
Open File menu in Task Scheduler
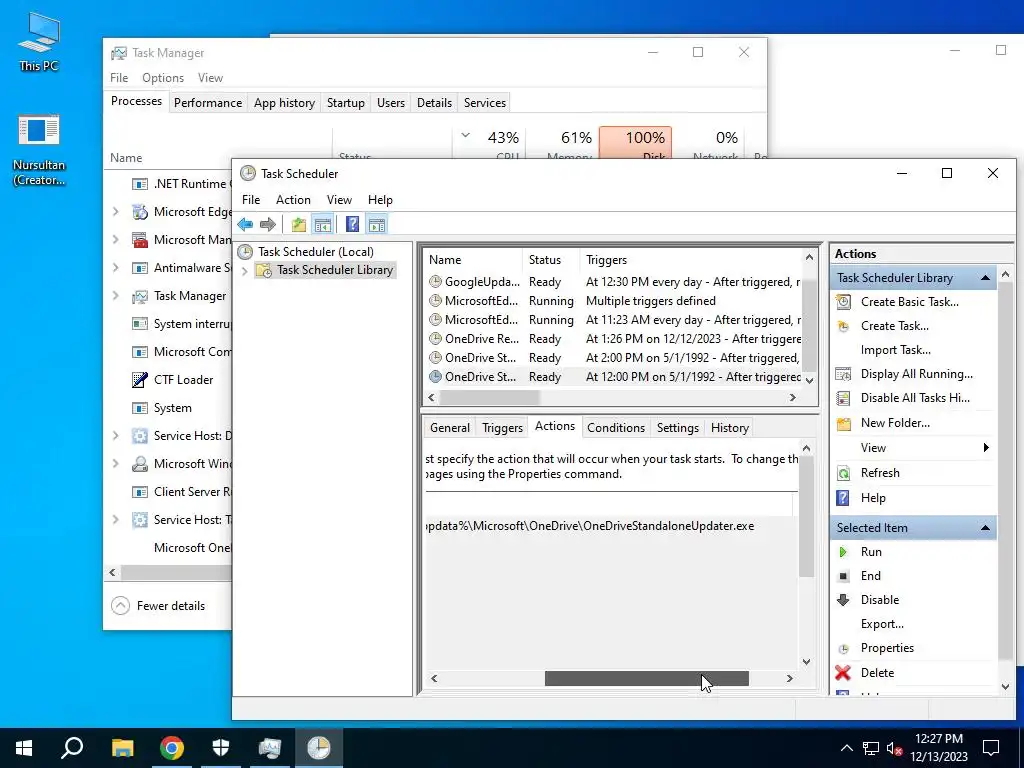point(251,200)
